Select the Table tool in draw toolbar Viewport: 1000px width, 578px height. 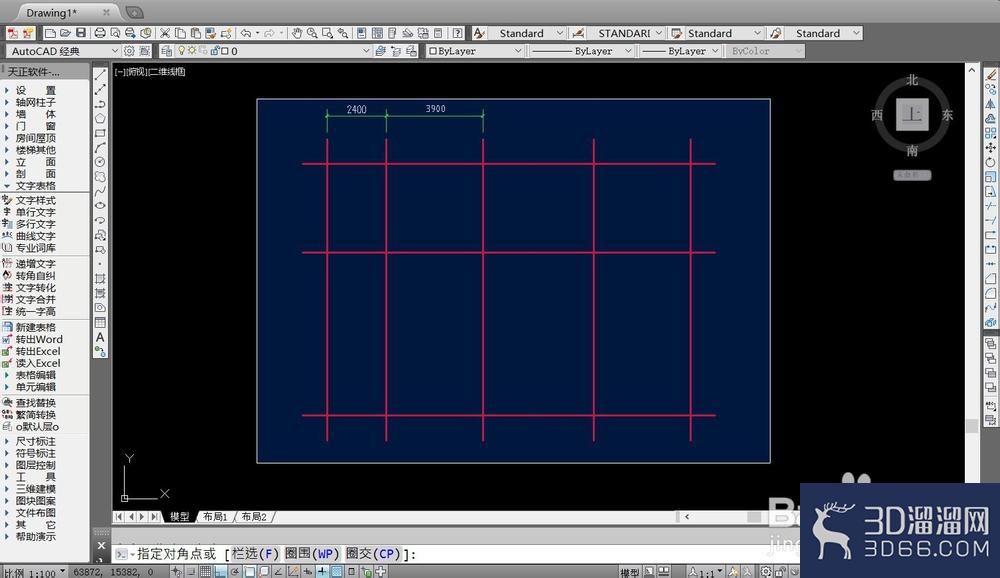point(100,323)
